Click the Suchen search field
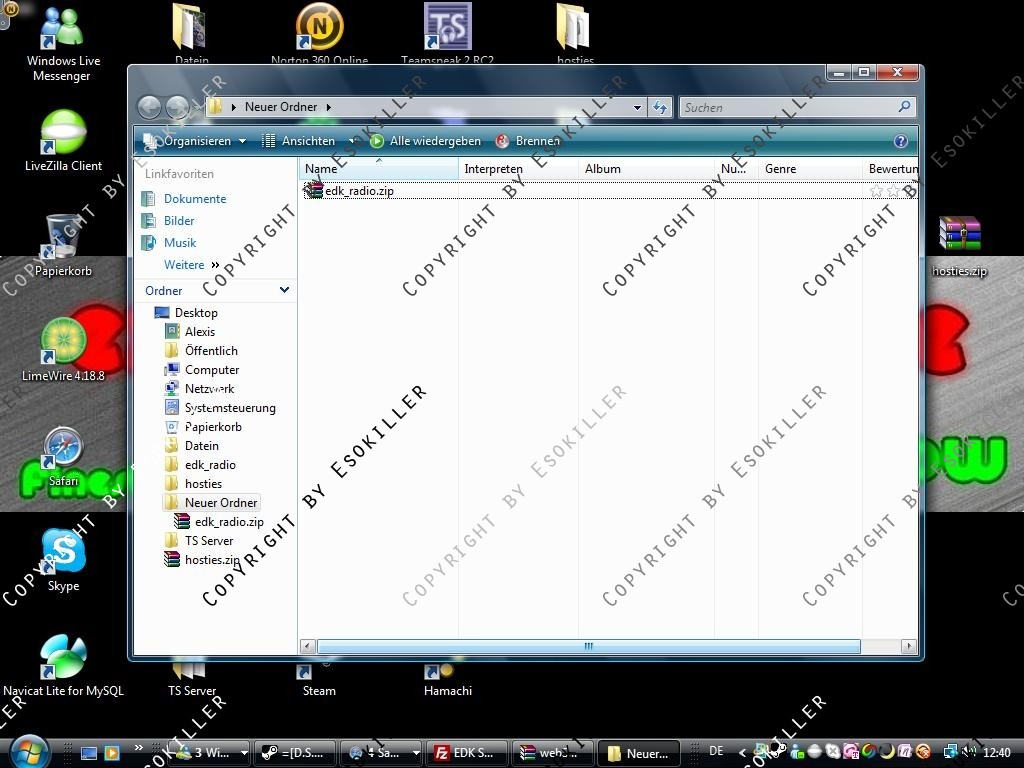This screenshot has width=1024, height=768. (x=788, y=107)
